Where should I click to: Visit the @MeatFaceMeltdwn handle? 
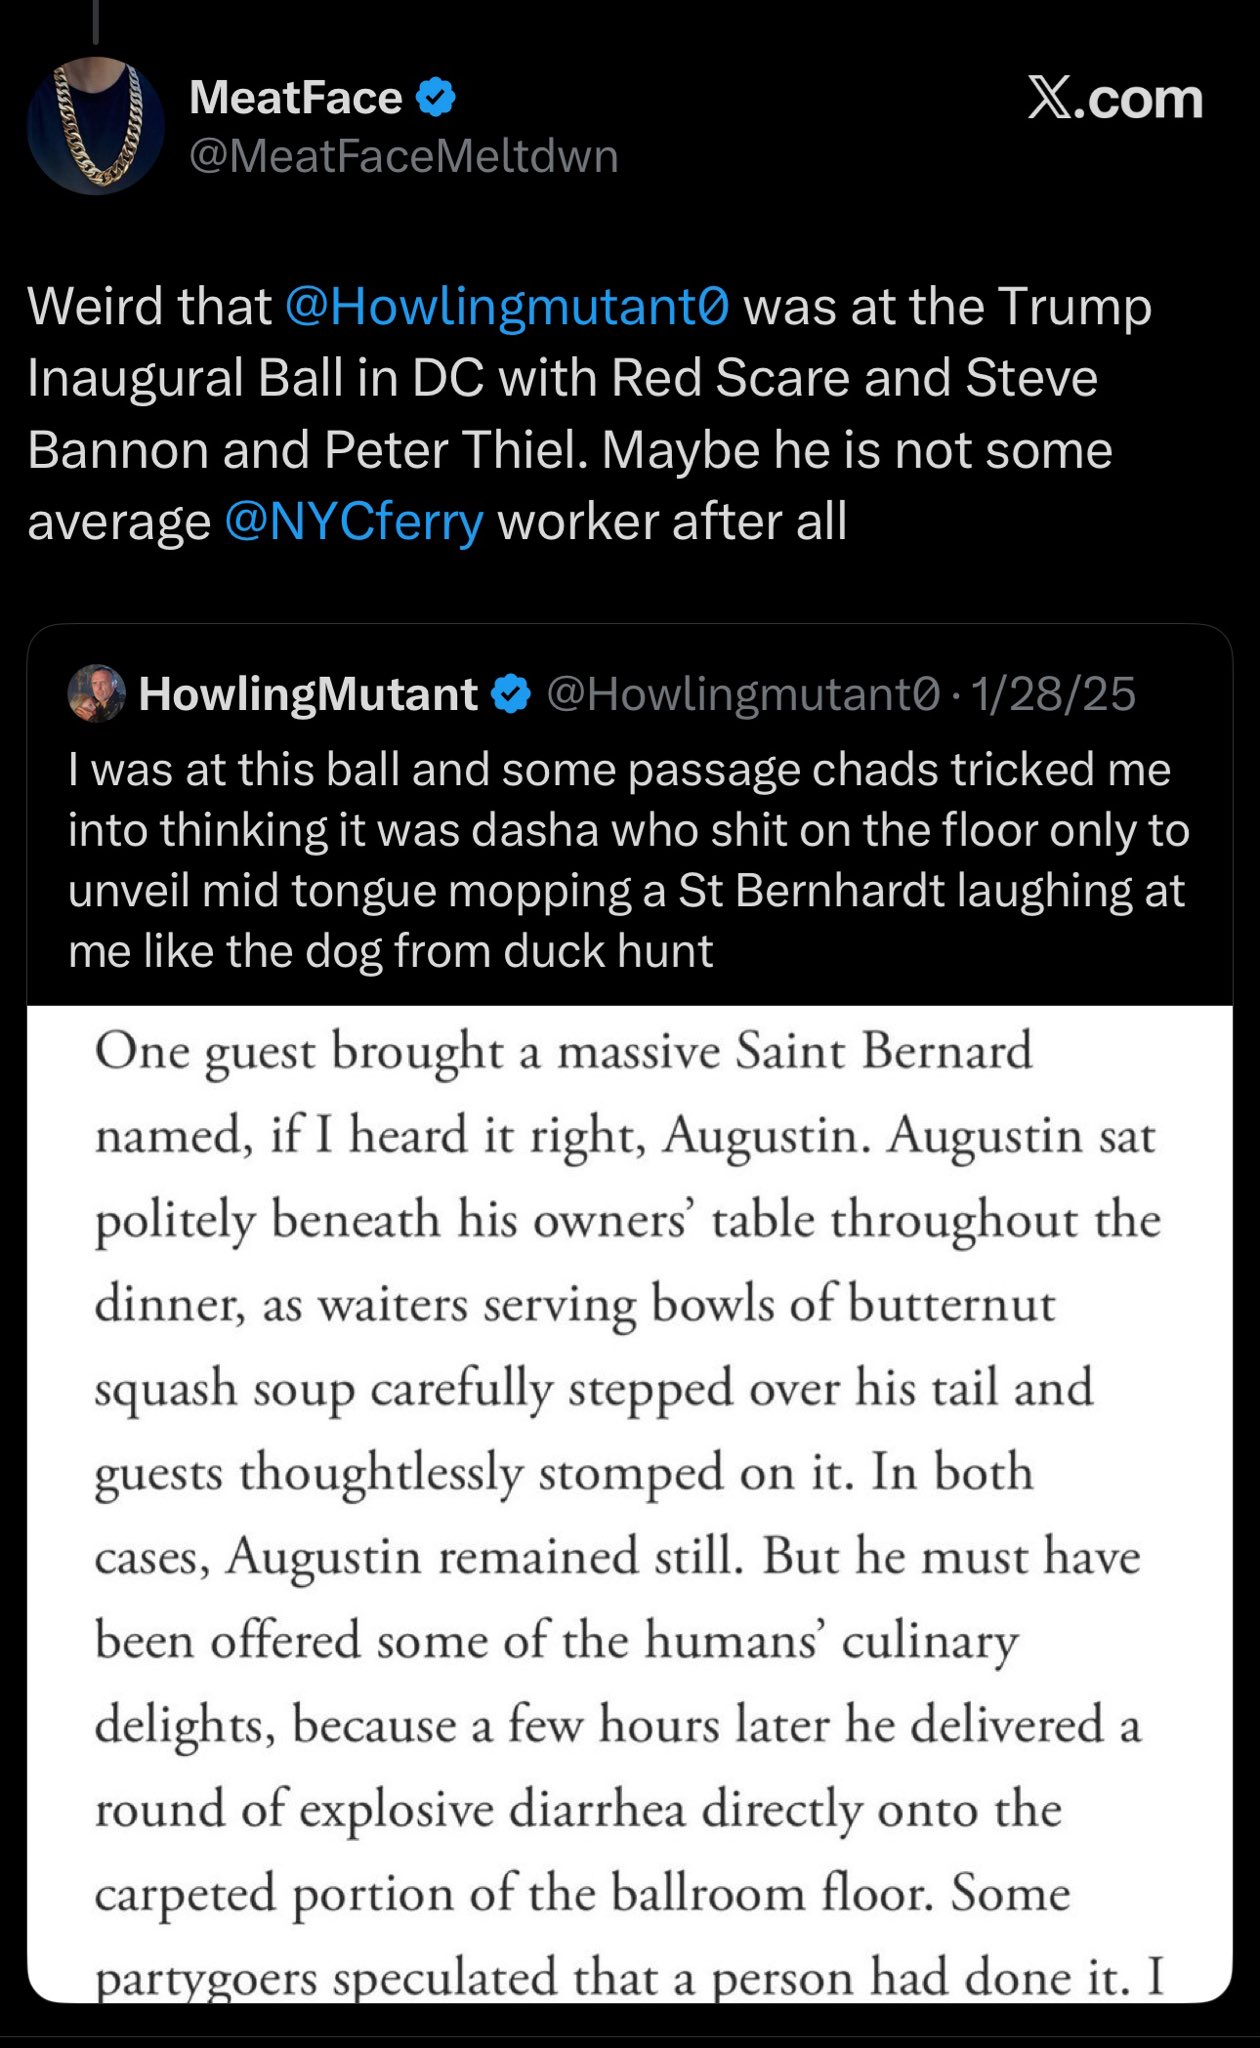pos(403,156)
